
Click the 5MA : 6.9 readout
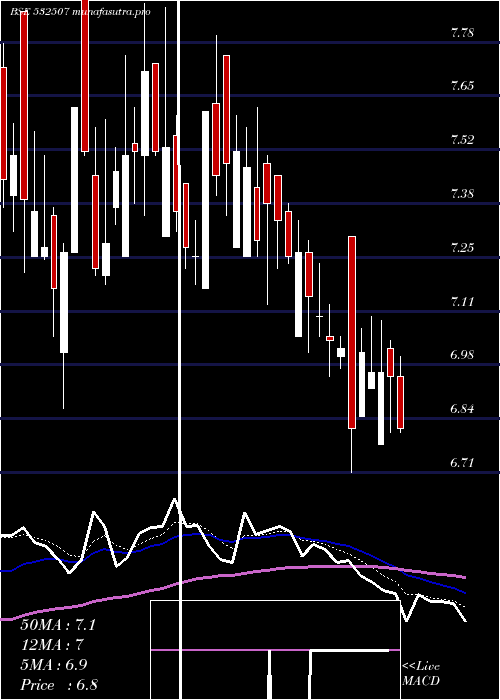point(54,665)
